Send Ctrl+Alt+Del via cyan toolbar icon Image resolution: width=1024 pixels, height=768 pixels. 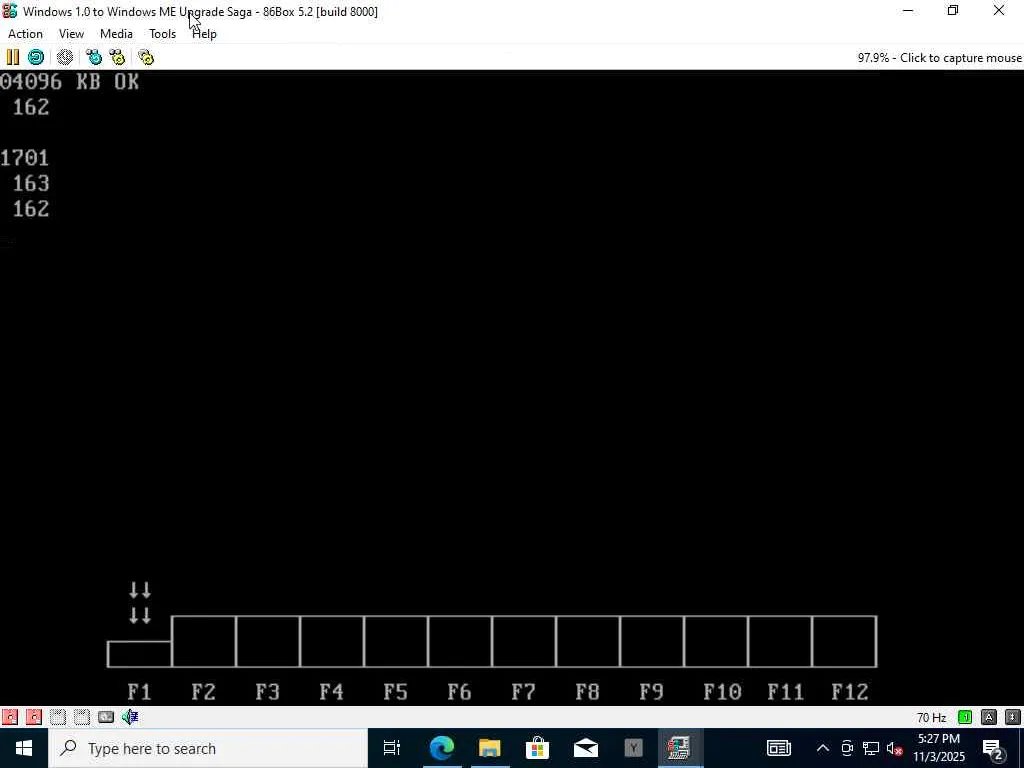(x=94, y=57)
